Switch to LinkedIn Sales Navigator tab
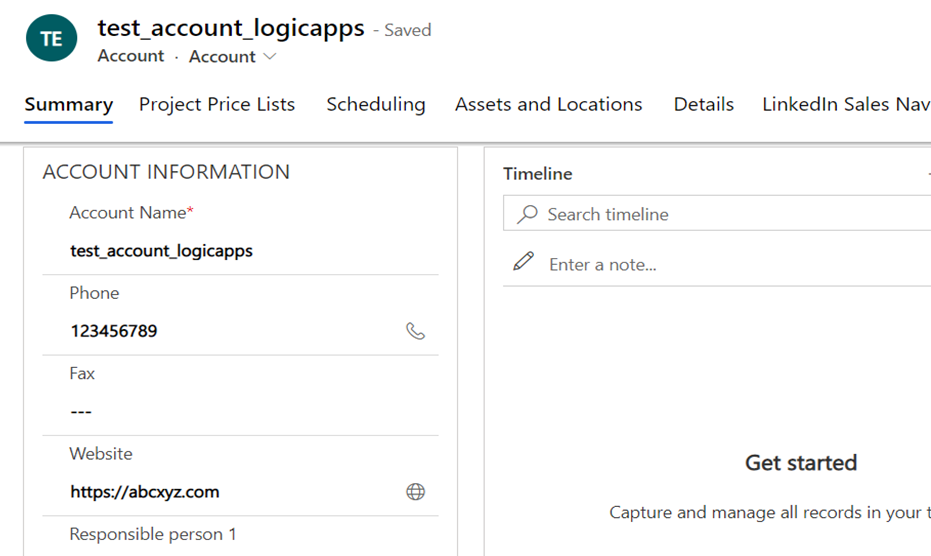The height and width of the screenshot is (556, 931). point(846,105)
